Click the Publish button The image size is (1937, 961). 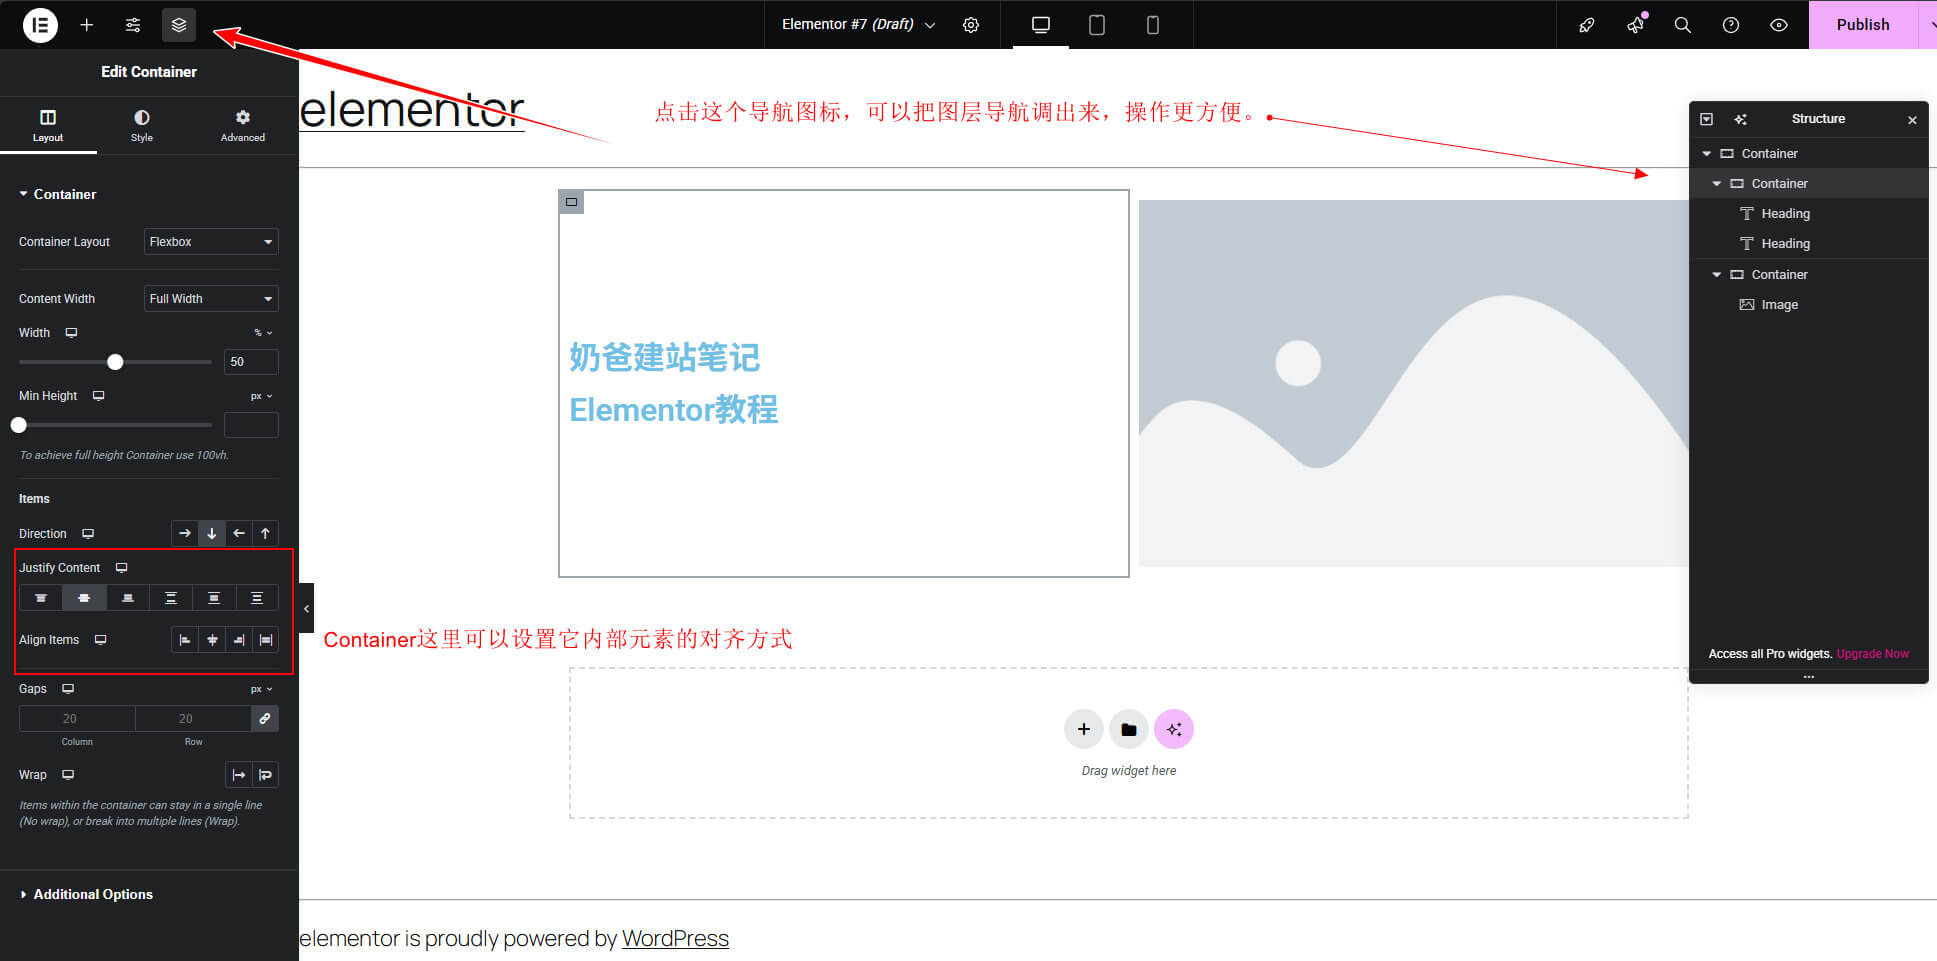tap(1862, 25)
